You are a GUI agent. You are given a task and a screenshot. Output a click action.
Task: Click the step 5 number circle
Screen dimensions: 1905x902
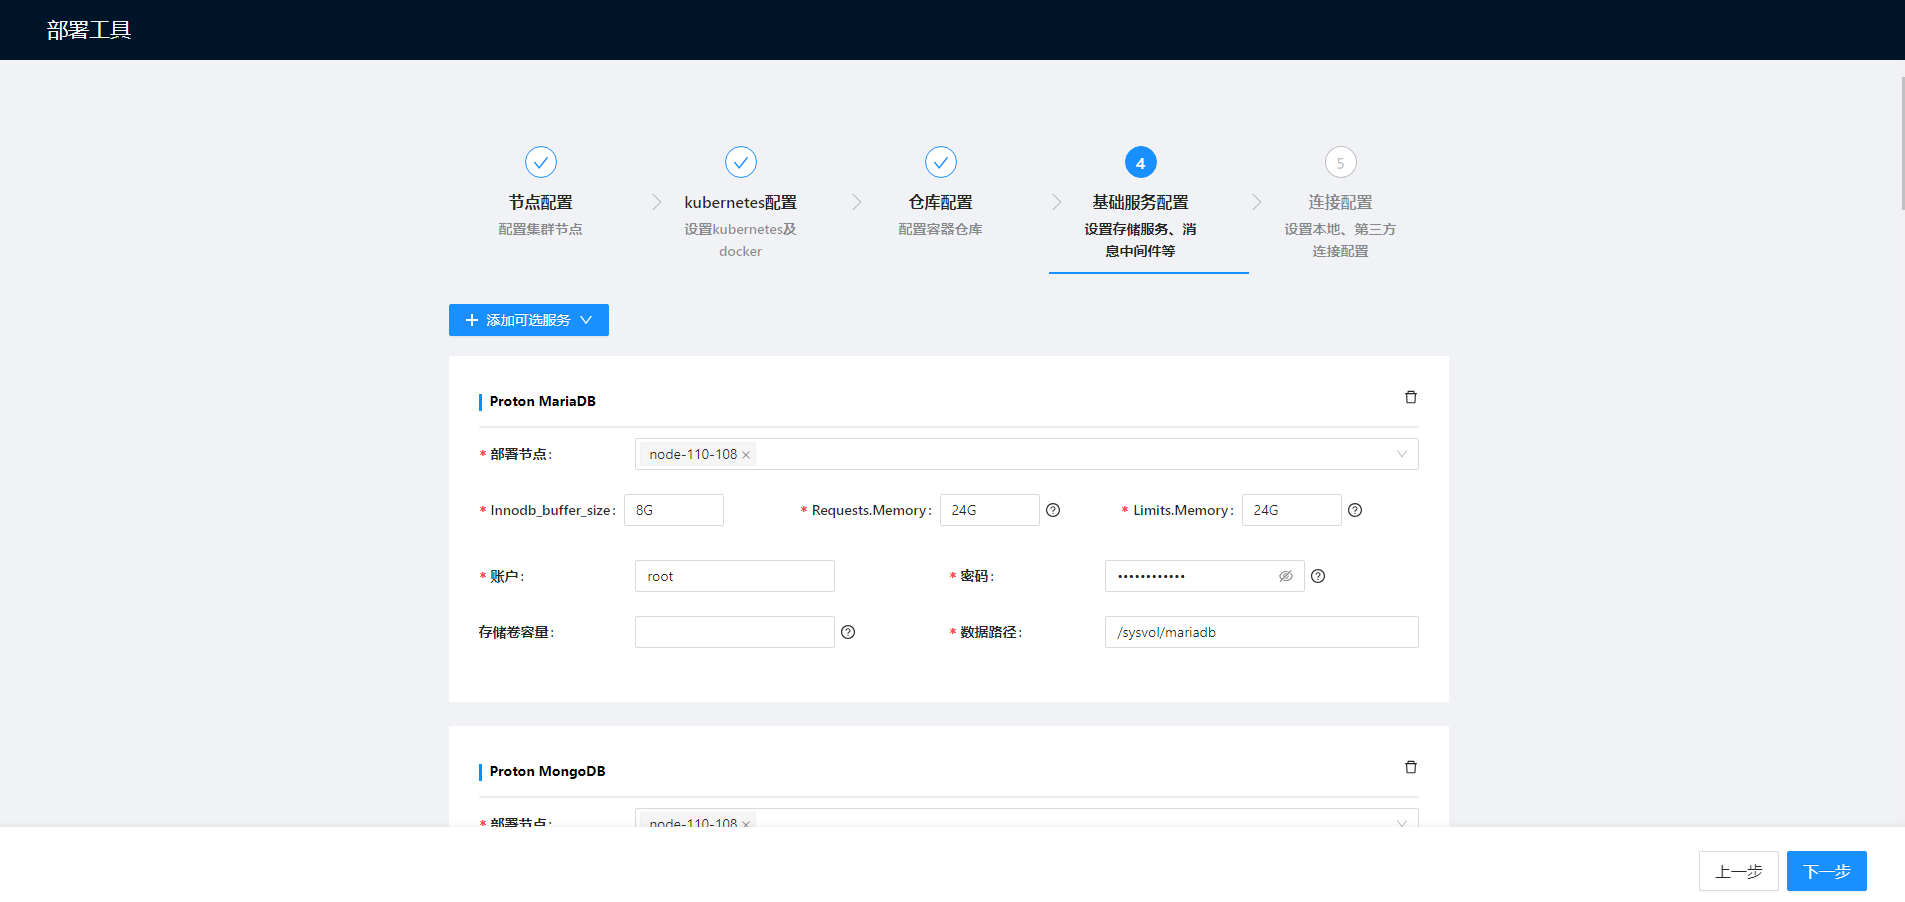click(1341, 162)
